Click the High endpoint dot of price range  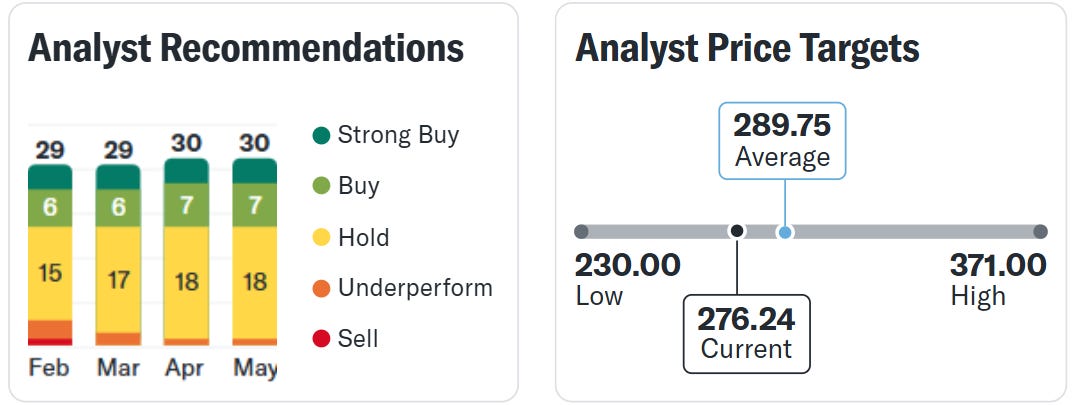1040,232
